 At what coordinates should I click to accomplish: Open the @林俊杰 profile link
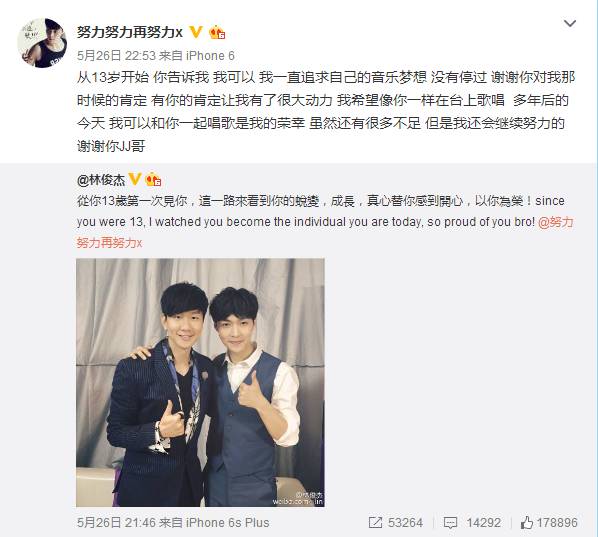[101, 180]
